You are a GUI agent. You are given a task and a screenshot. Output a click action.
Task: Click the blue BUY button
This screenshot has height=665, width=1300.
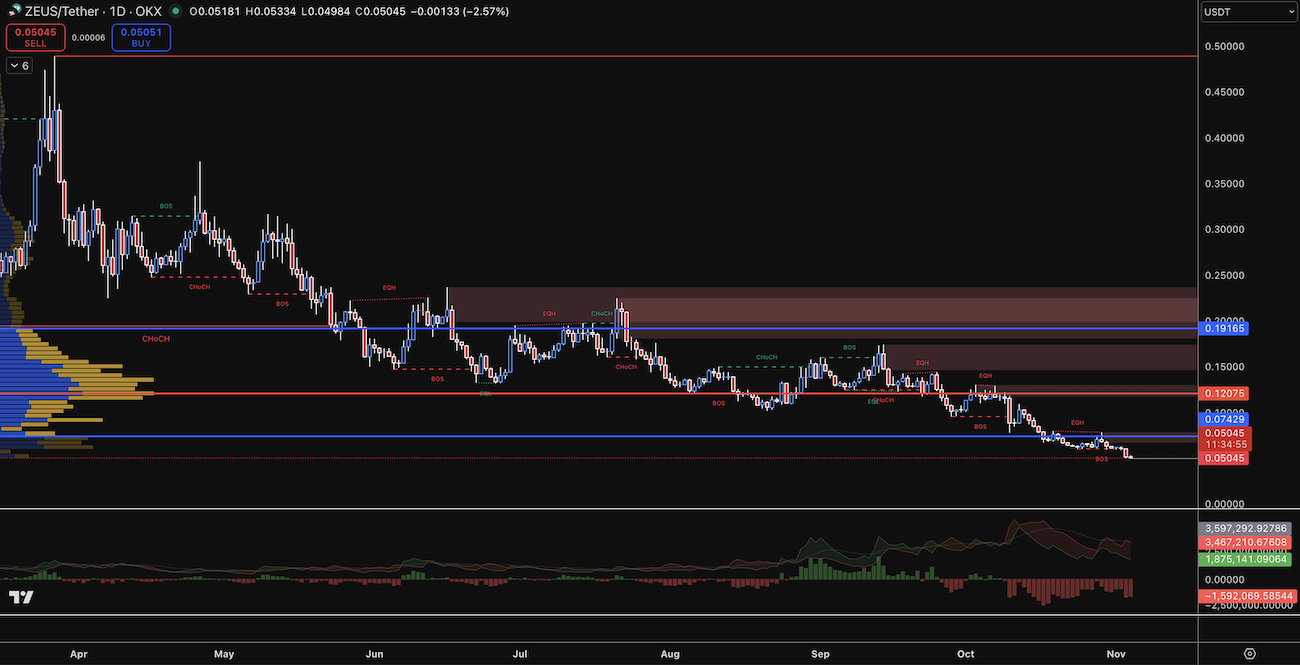pos(141,38)
